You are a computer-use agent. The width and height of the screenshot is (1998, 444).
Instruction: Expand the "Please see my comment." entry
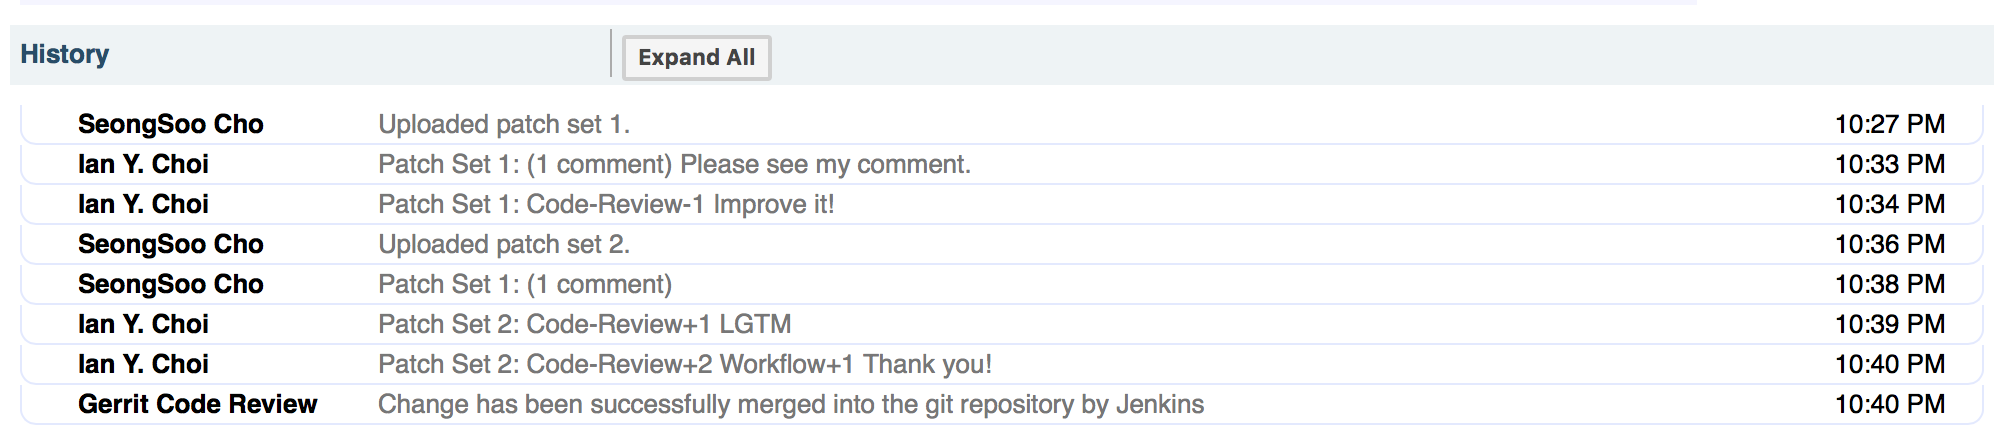(x=673, y=164)
